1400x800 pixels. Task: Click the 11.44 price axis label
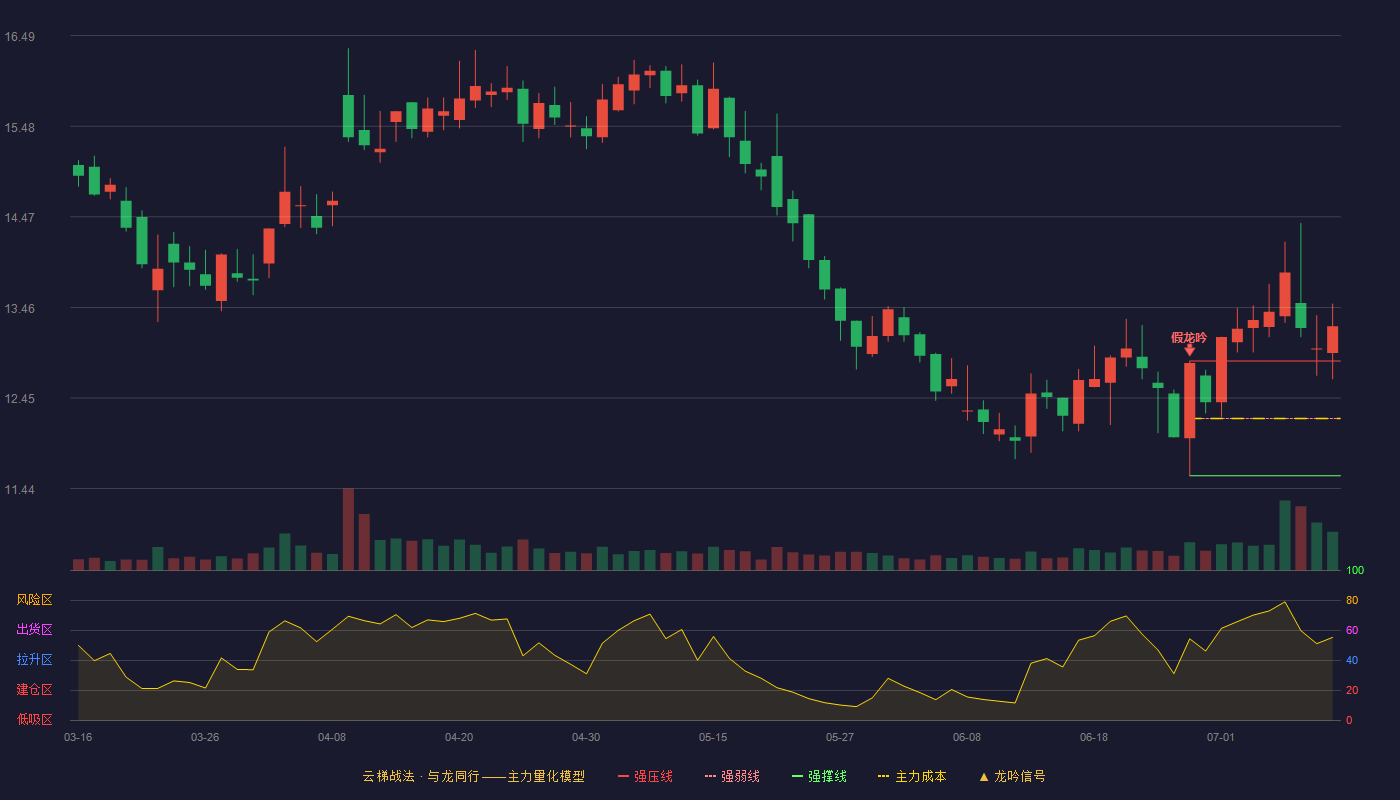(19, 490)
